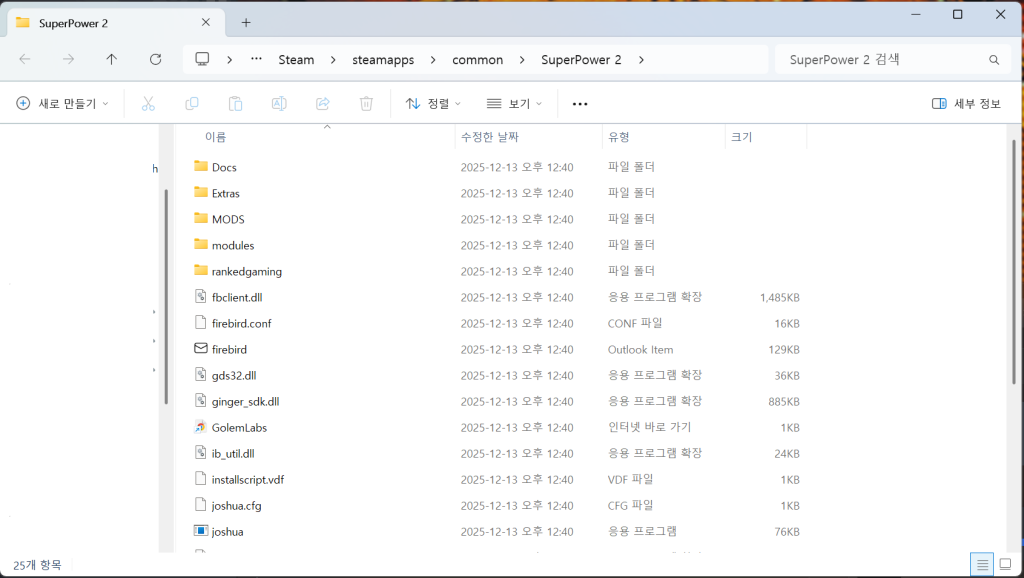The image size is (1024, 578).
Task: Open the three-dots more options menu
Action: pos(580,104)
